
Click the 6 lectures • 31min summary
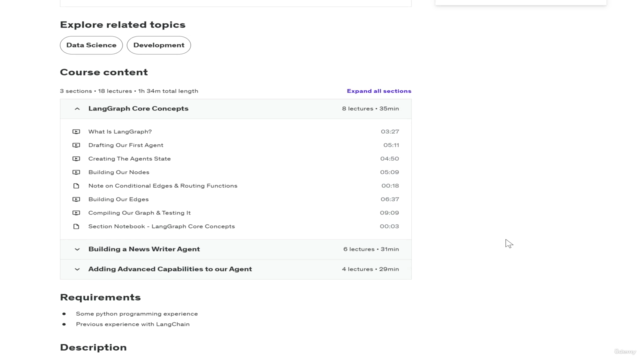pos(371,249)
